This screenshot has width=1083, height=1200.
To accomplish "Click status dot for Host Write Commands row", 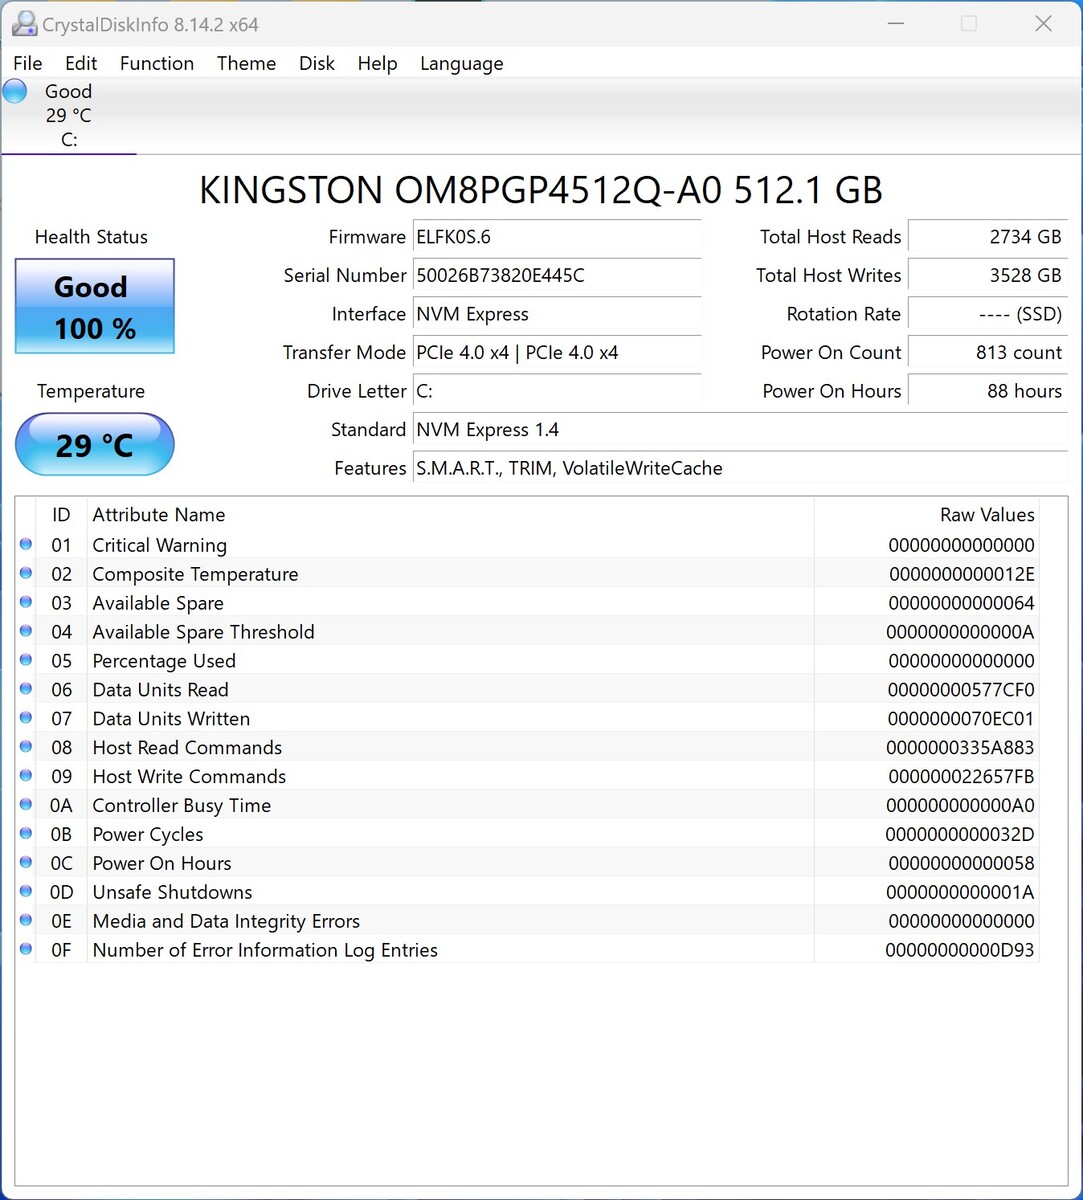I will (26, 777).
